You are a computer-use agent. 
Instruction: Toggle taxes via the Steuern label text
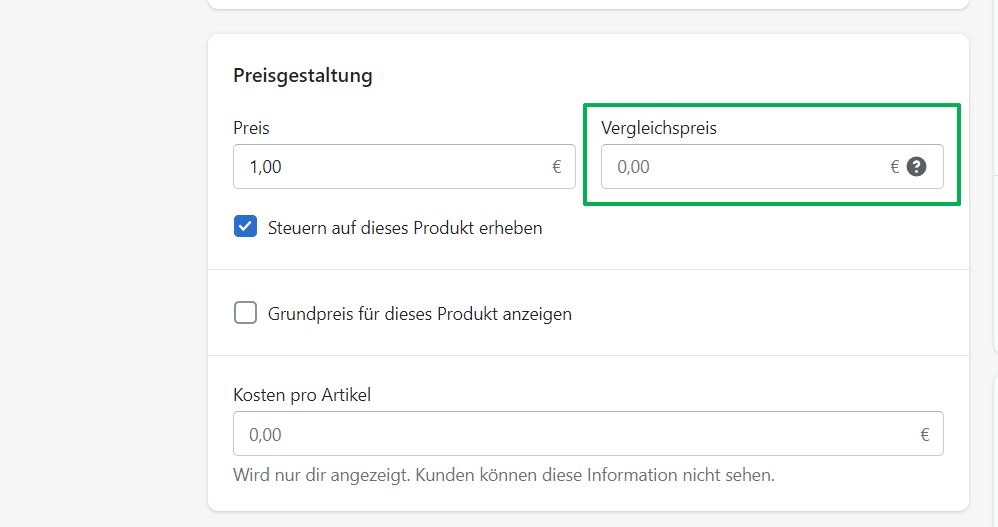[405, 228]
